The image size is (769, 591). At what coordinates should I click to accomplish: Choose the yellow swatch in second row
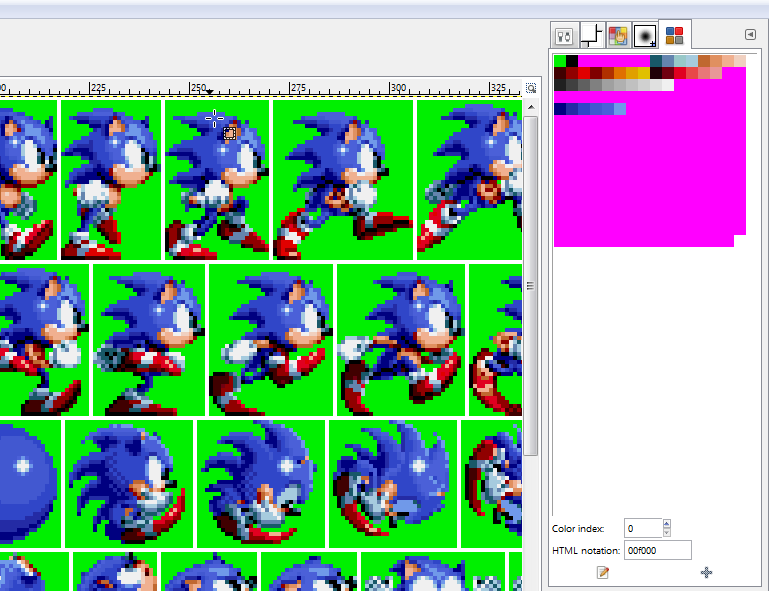click(x=644, y=73)
